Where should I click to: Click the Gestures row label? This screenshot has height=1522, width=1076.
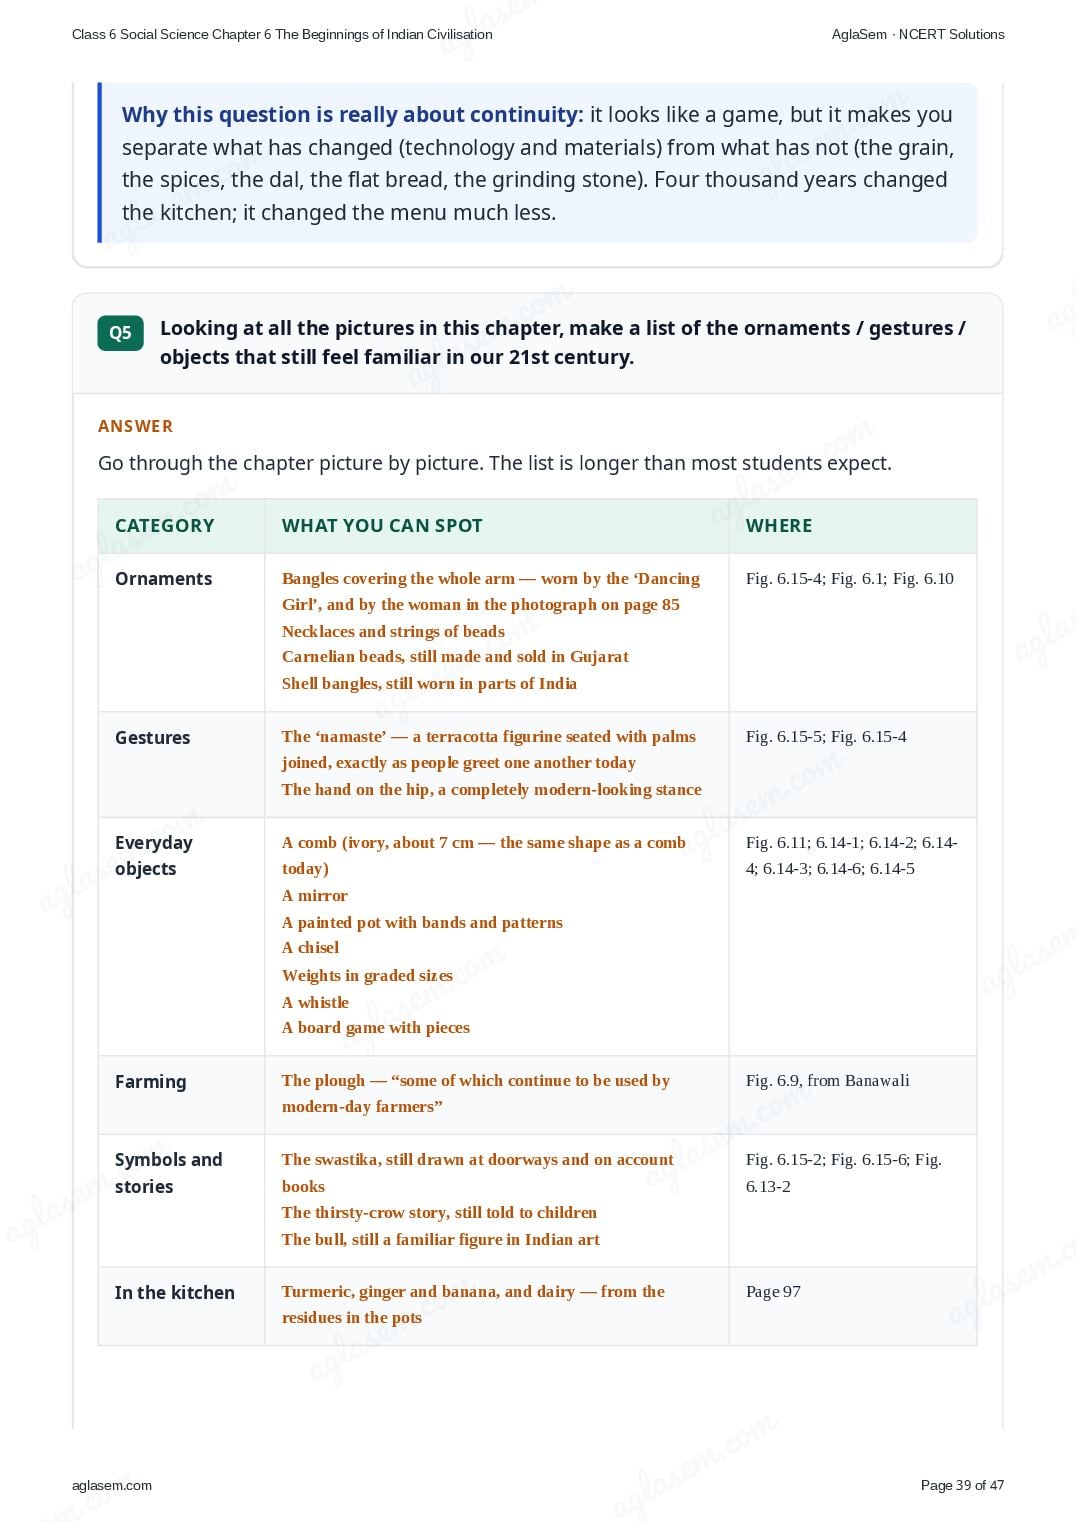pos(153,738)
